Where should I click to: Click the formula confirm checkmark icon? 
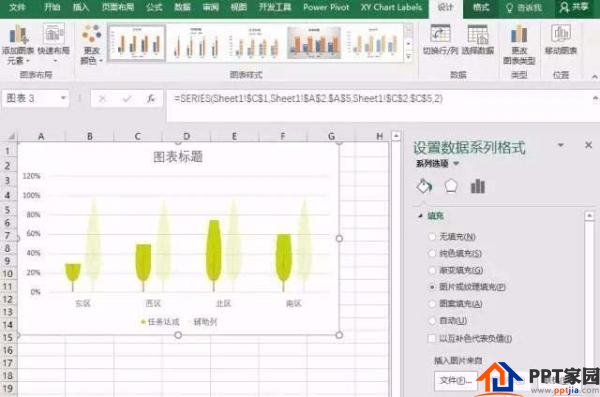pyautogui.click(x=127, y=99)
